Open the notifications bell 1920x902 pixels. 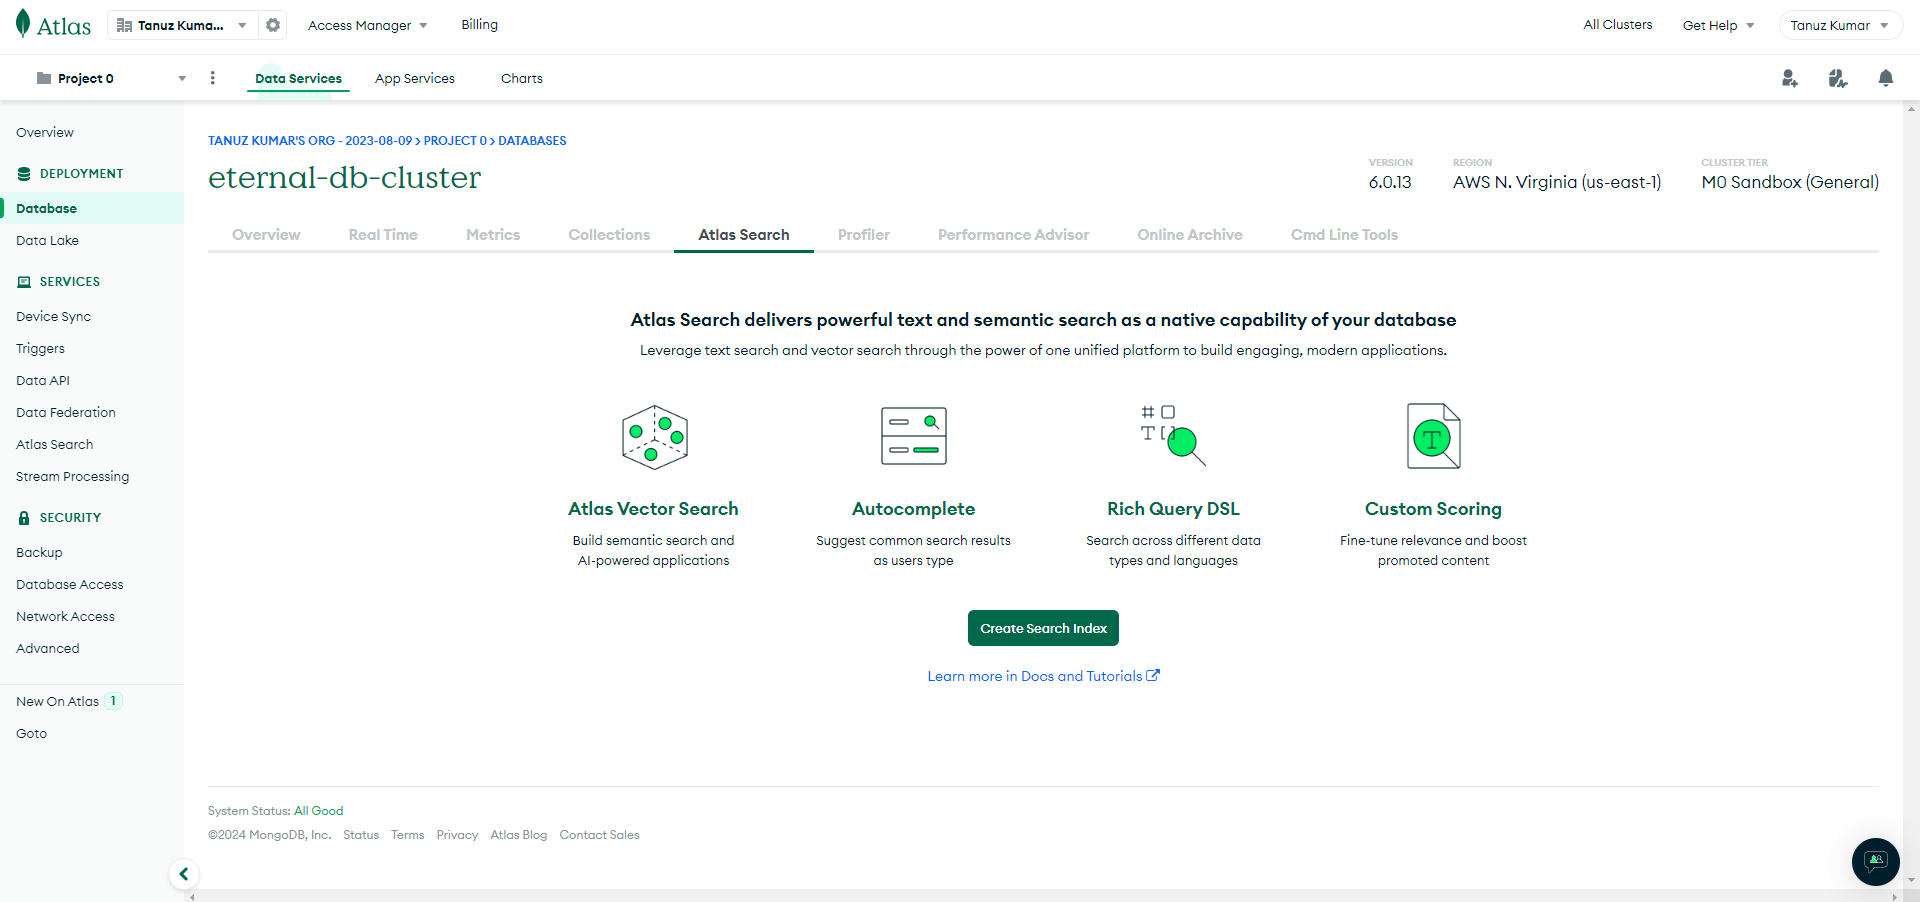tap(1886, 78)
